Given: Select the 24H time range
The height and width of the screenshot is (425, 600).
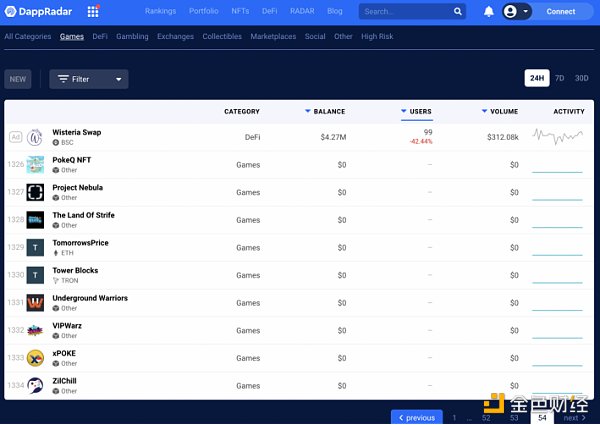Looking at the screenshot, I should pyautogui.click(x=536, y=78).
